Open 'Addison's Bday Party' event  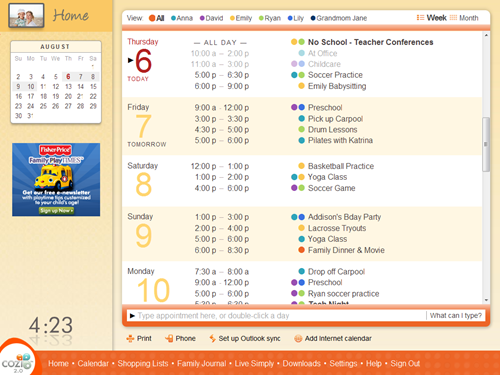coord(344,217)
